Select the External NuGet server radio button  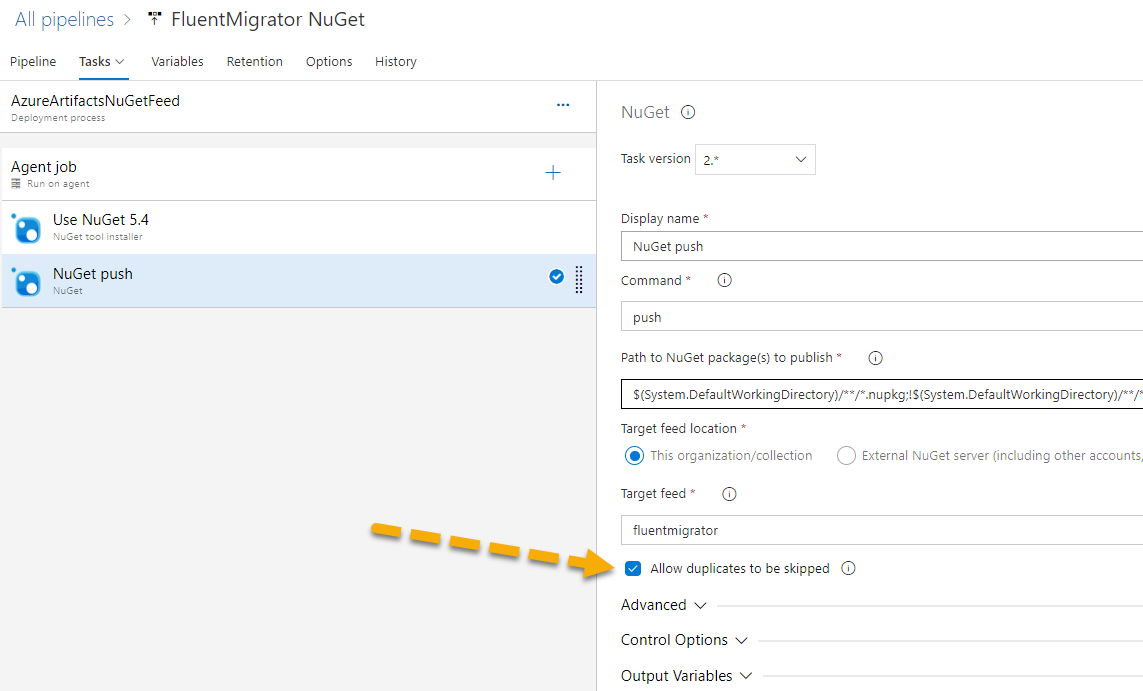(x=846, y=455)
